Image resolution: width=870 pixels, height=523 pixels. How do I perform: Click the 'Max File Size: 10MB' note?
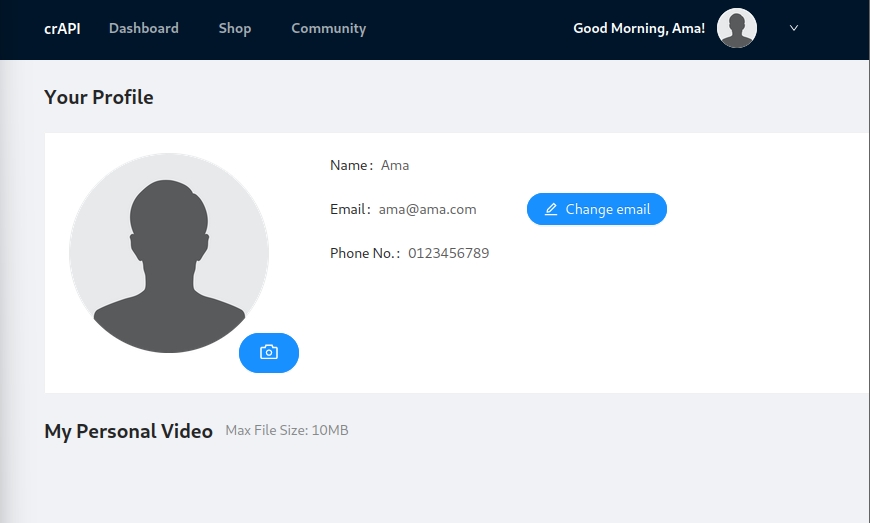point(287,431)
